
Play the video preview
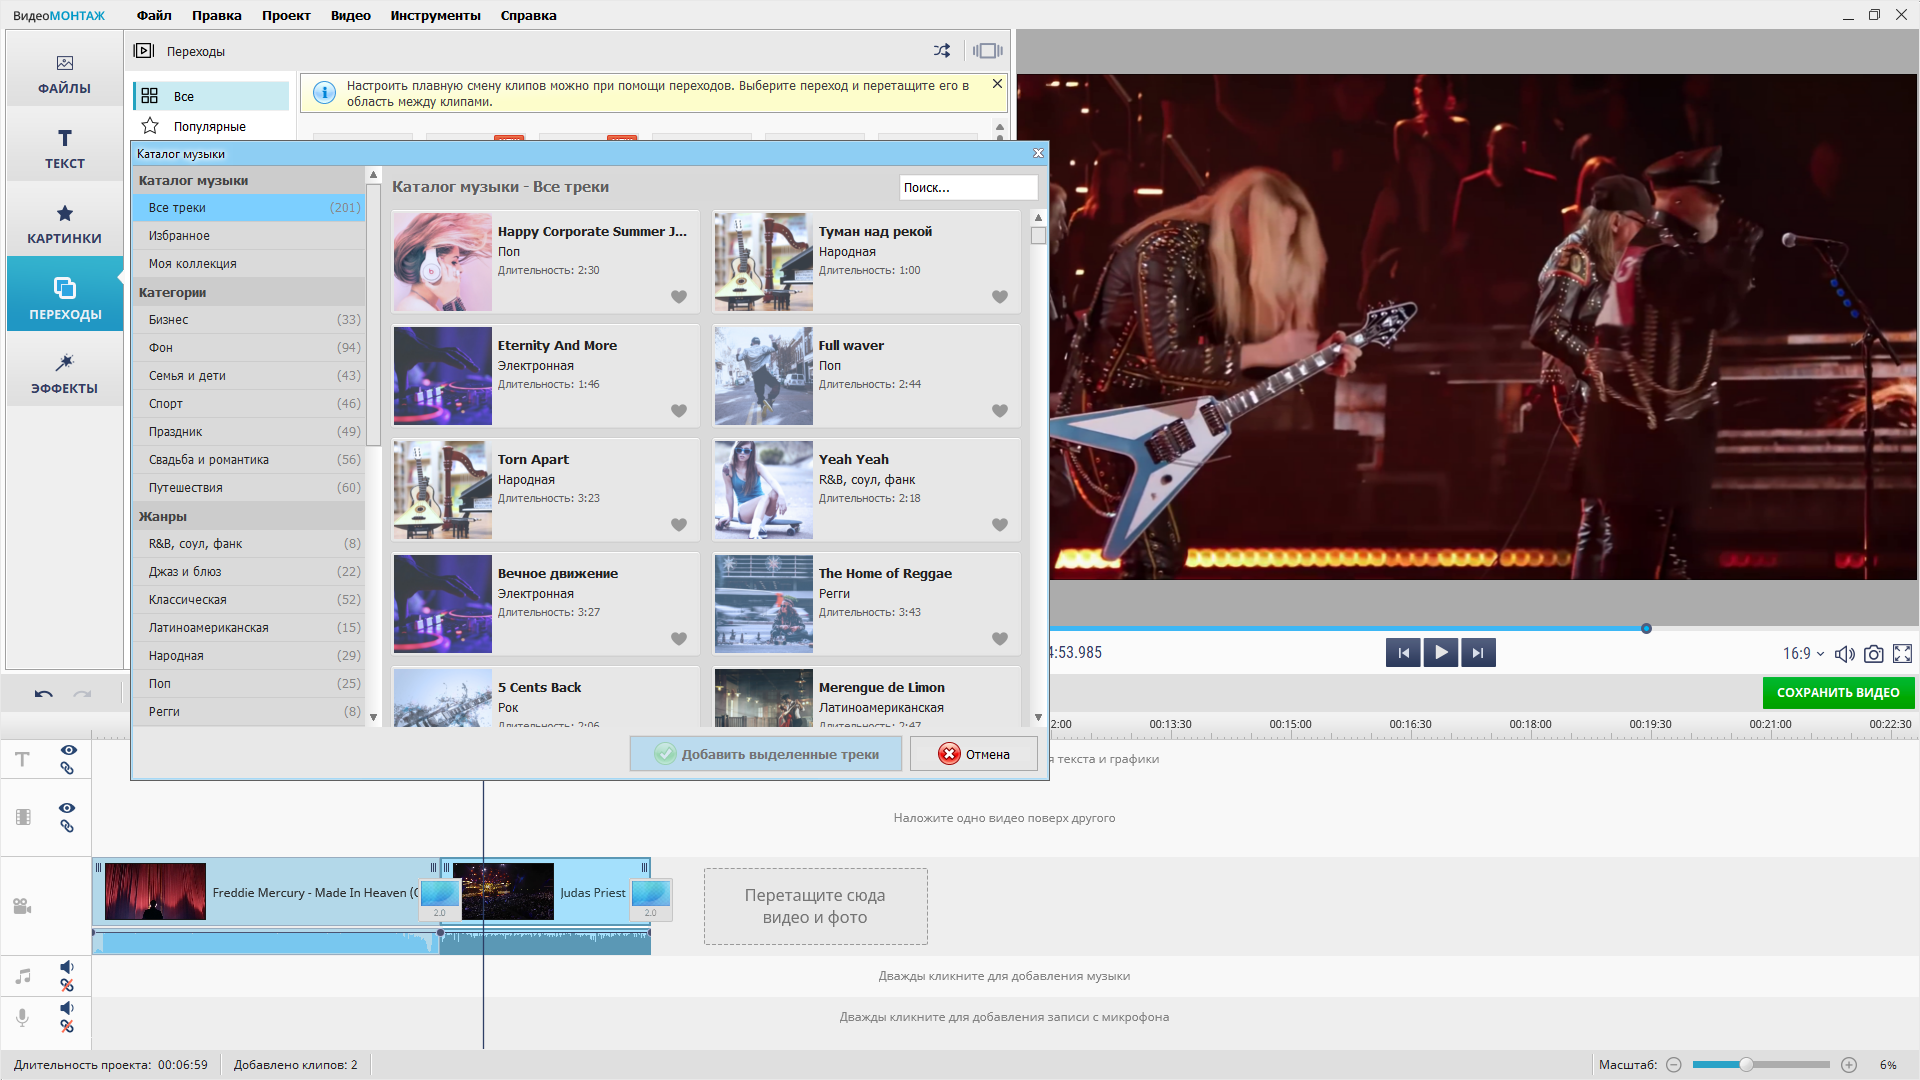pos(1441,653)
